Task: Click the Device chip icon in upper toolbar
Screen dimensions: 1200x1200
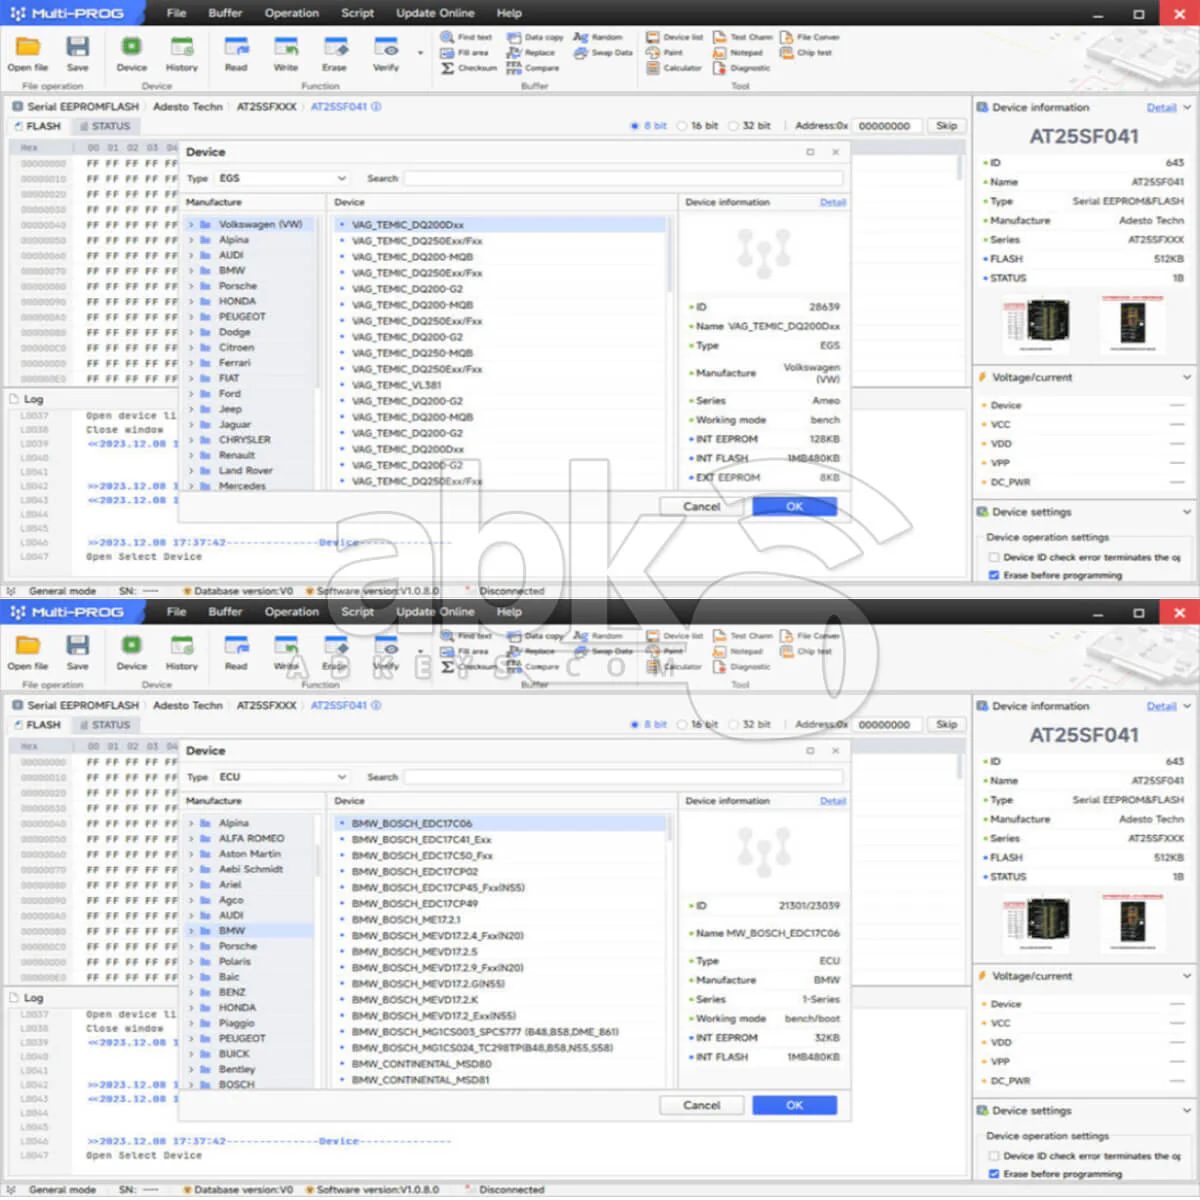Action: [x=131, y=49]
